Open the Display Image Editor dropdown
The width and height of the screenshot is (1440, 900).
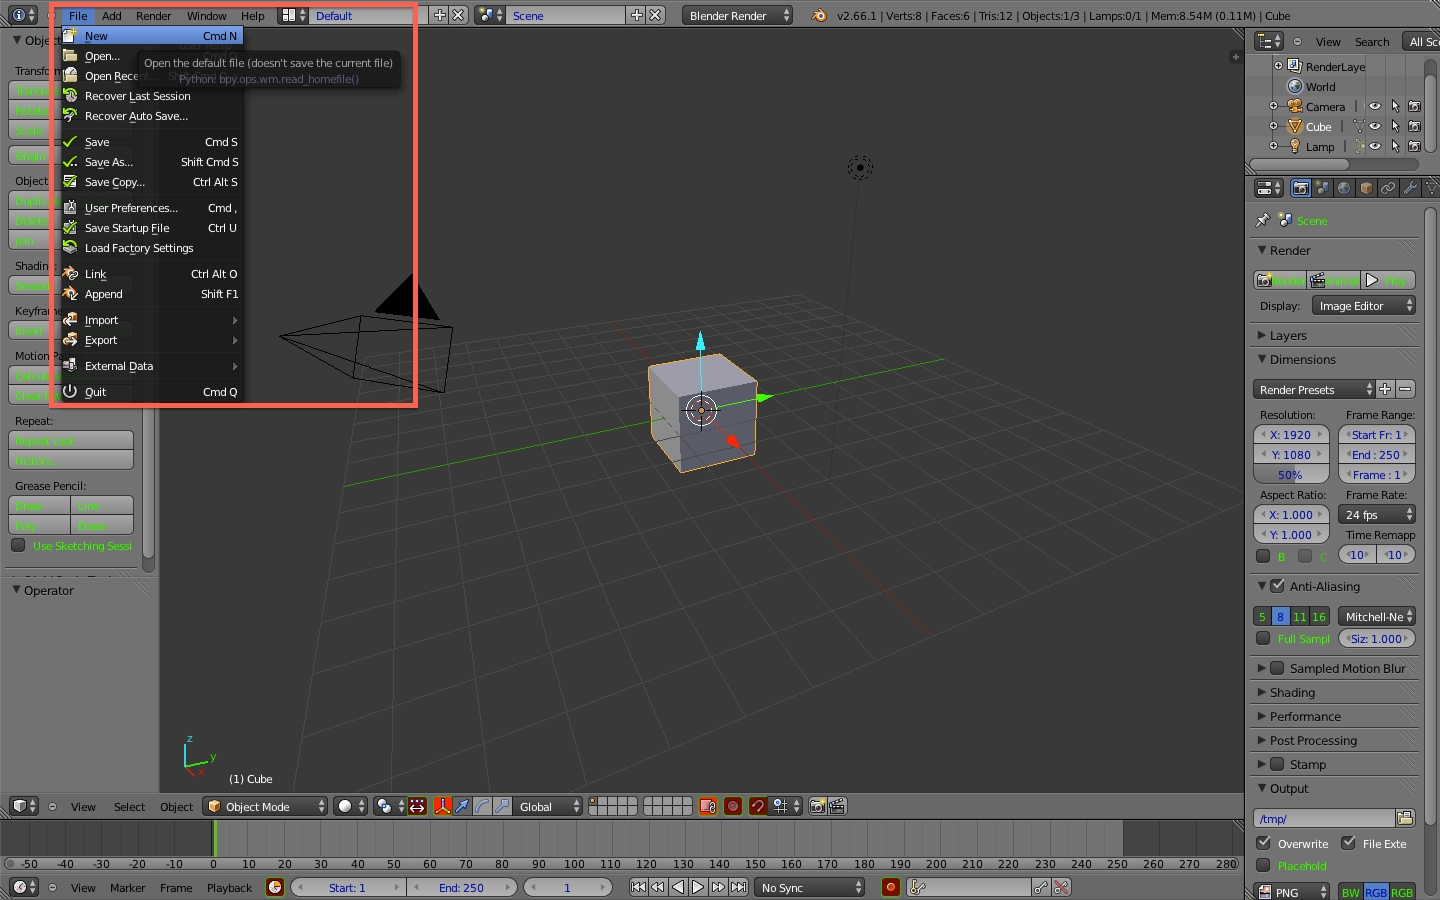[1364, 306]
